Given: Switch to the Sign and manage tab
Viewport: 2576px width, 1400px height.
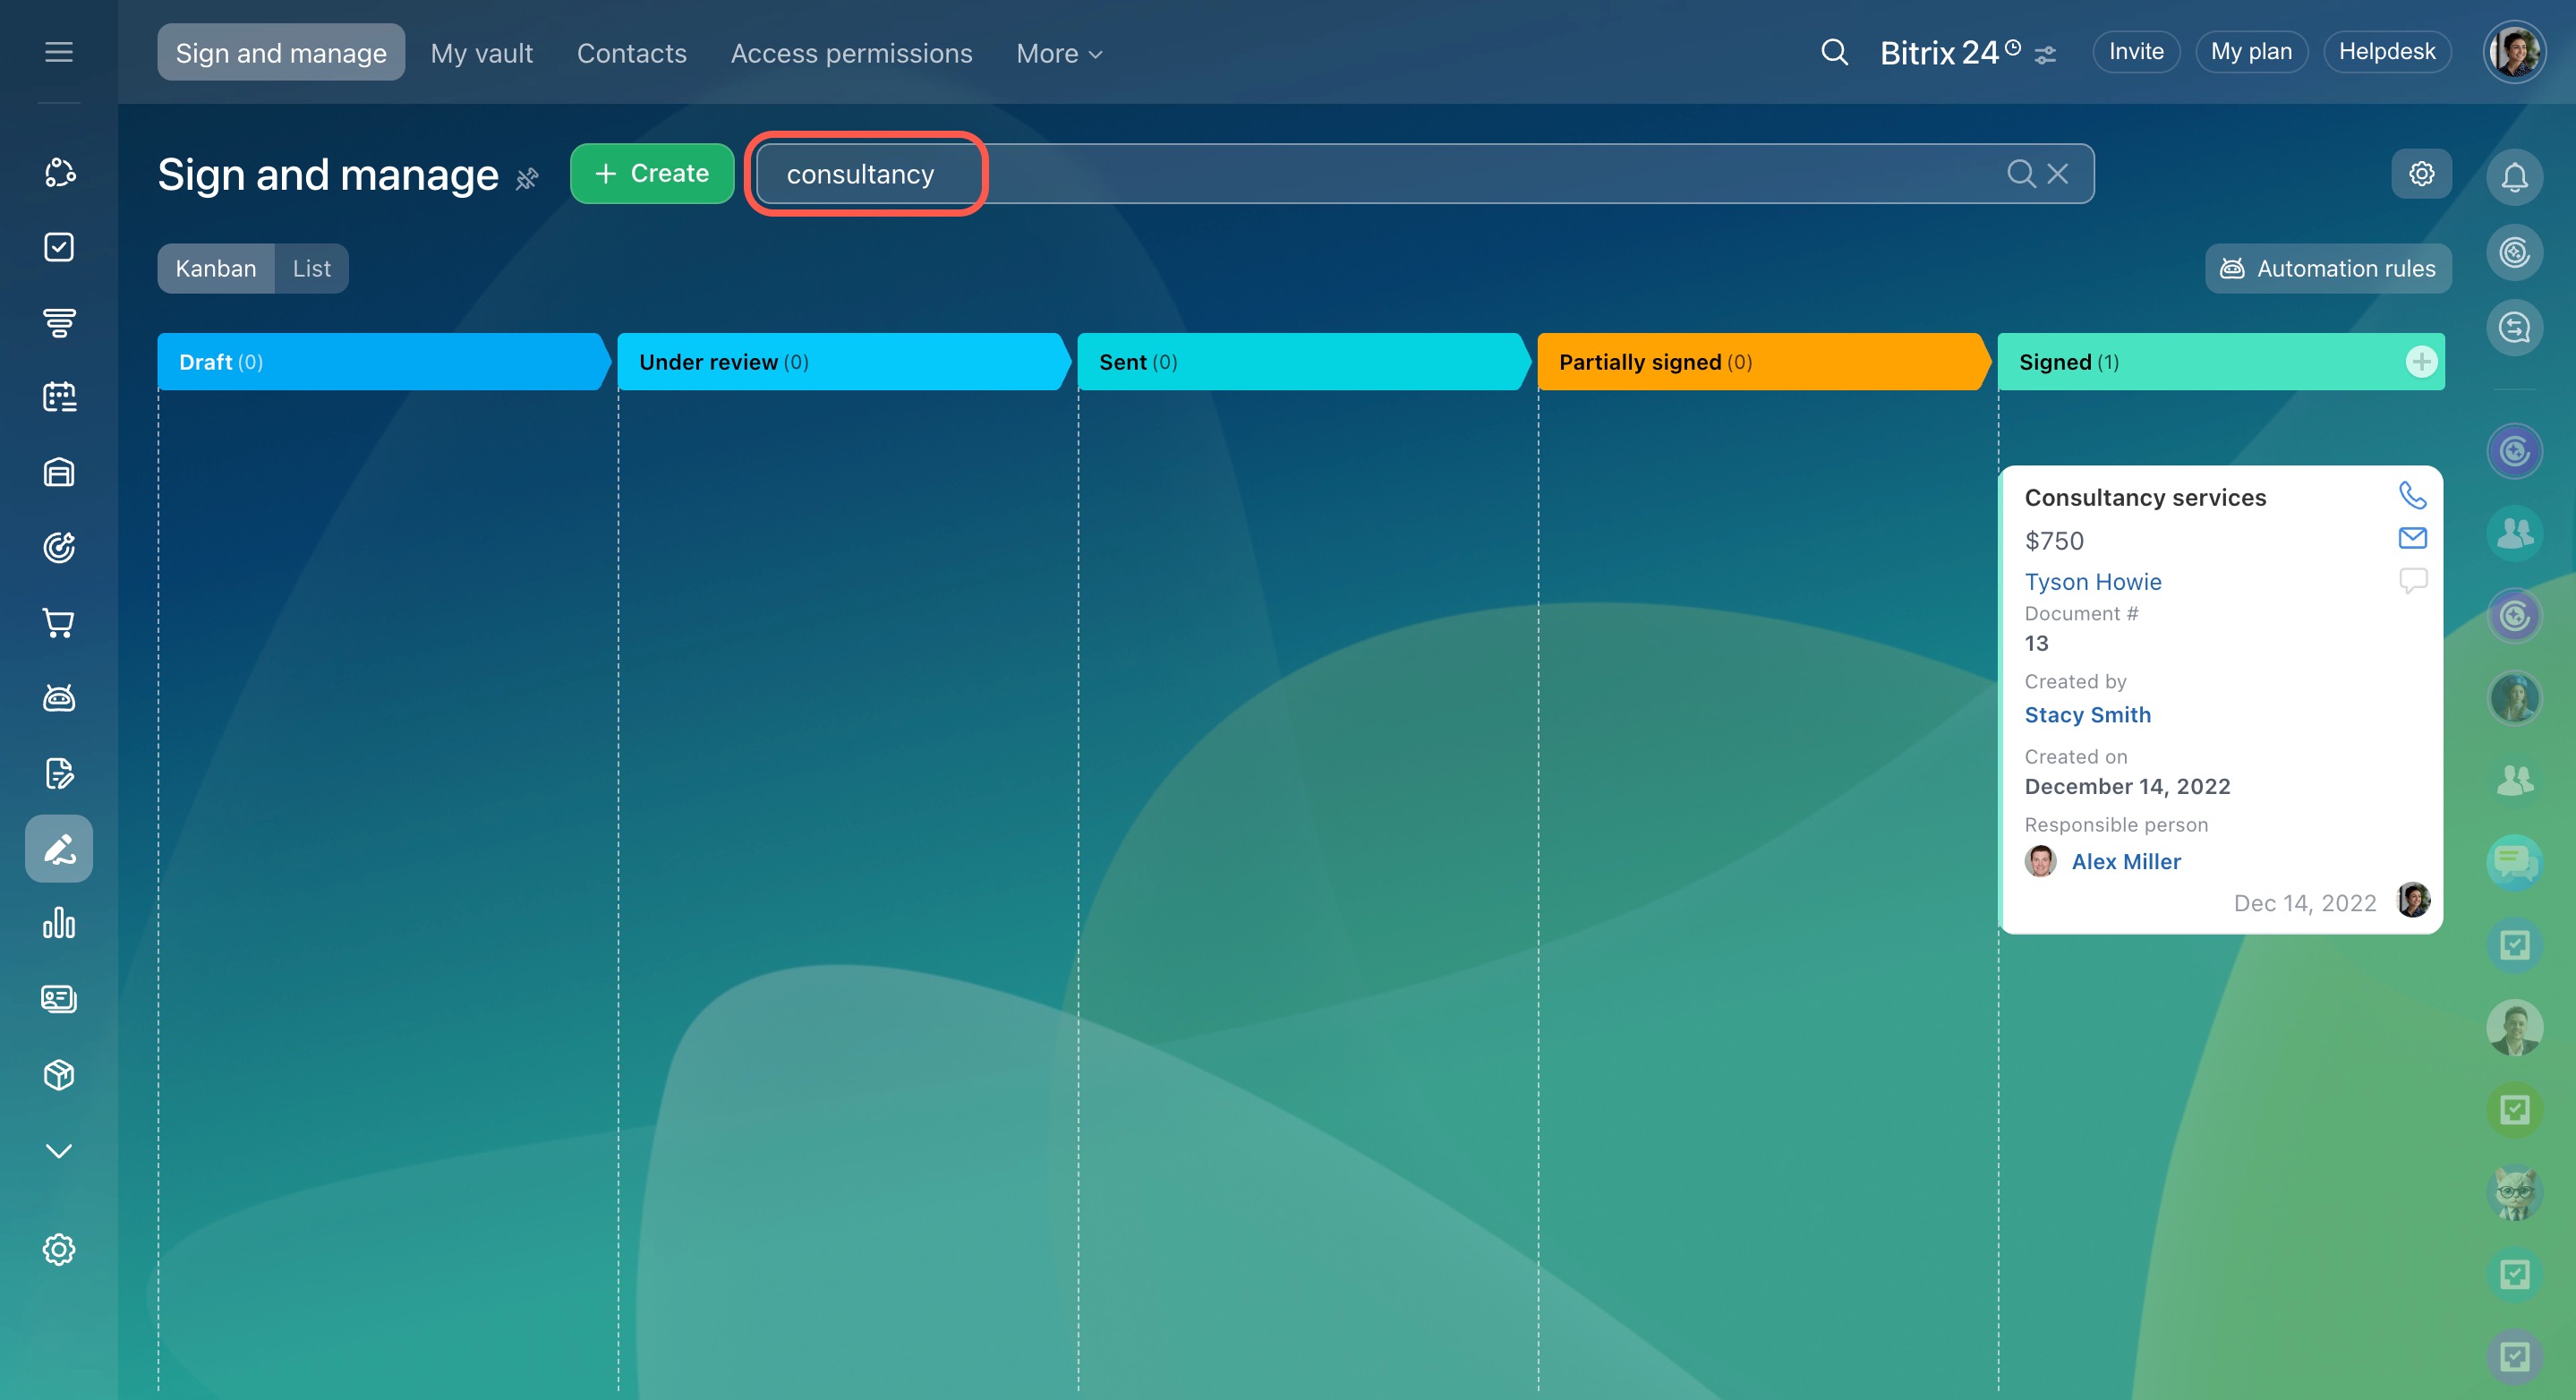Looking at the screenshot, I should point(281,52).
